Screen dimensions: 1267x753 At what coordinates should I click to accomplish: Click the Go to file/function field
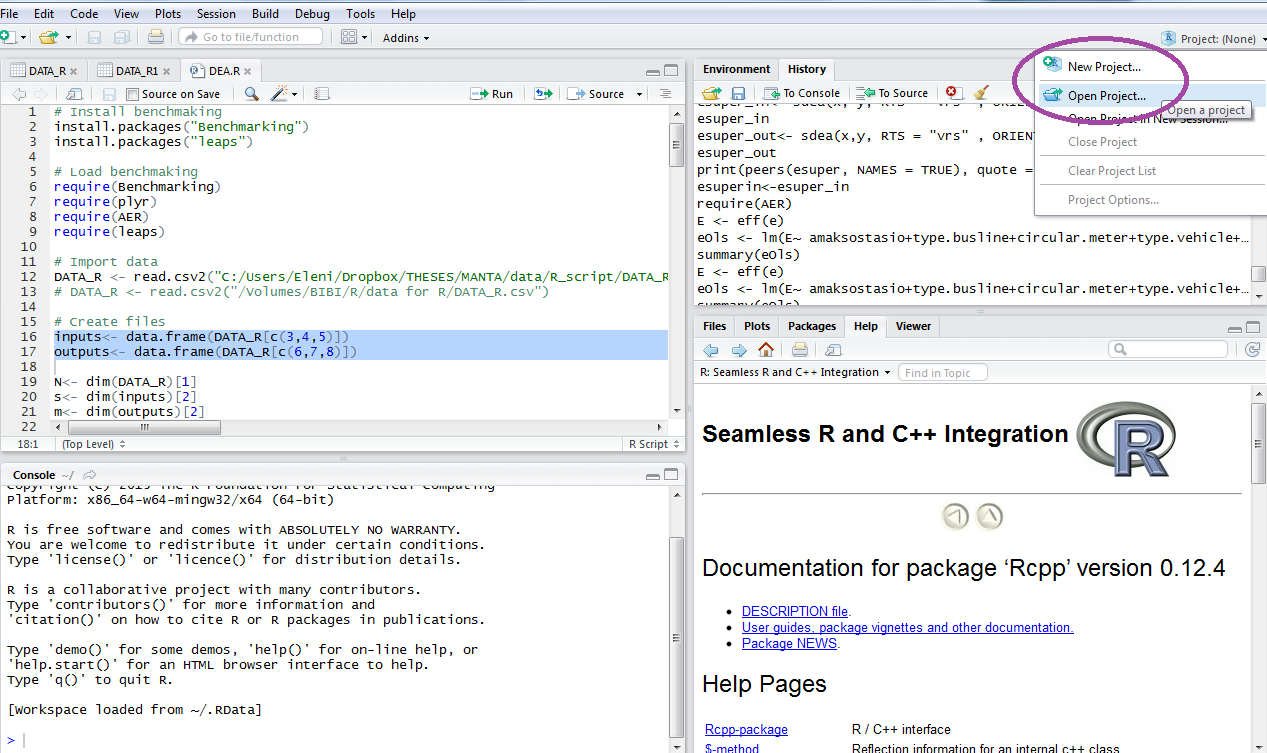pyautogui.click(x=251, y=37)
